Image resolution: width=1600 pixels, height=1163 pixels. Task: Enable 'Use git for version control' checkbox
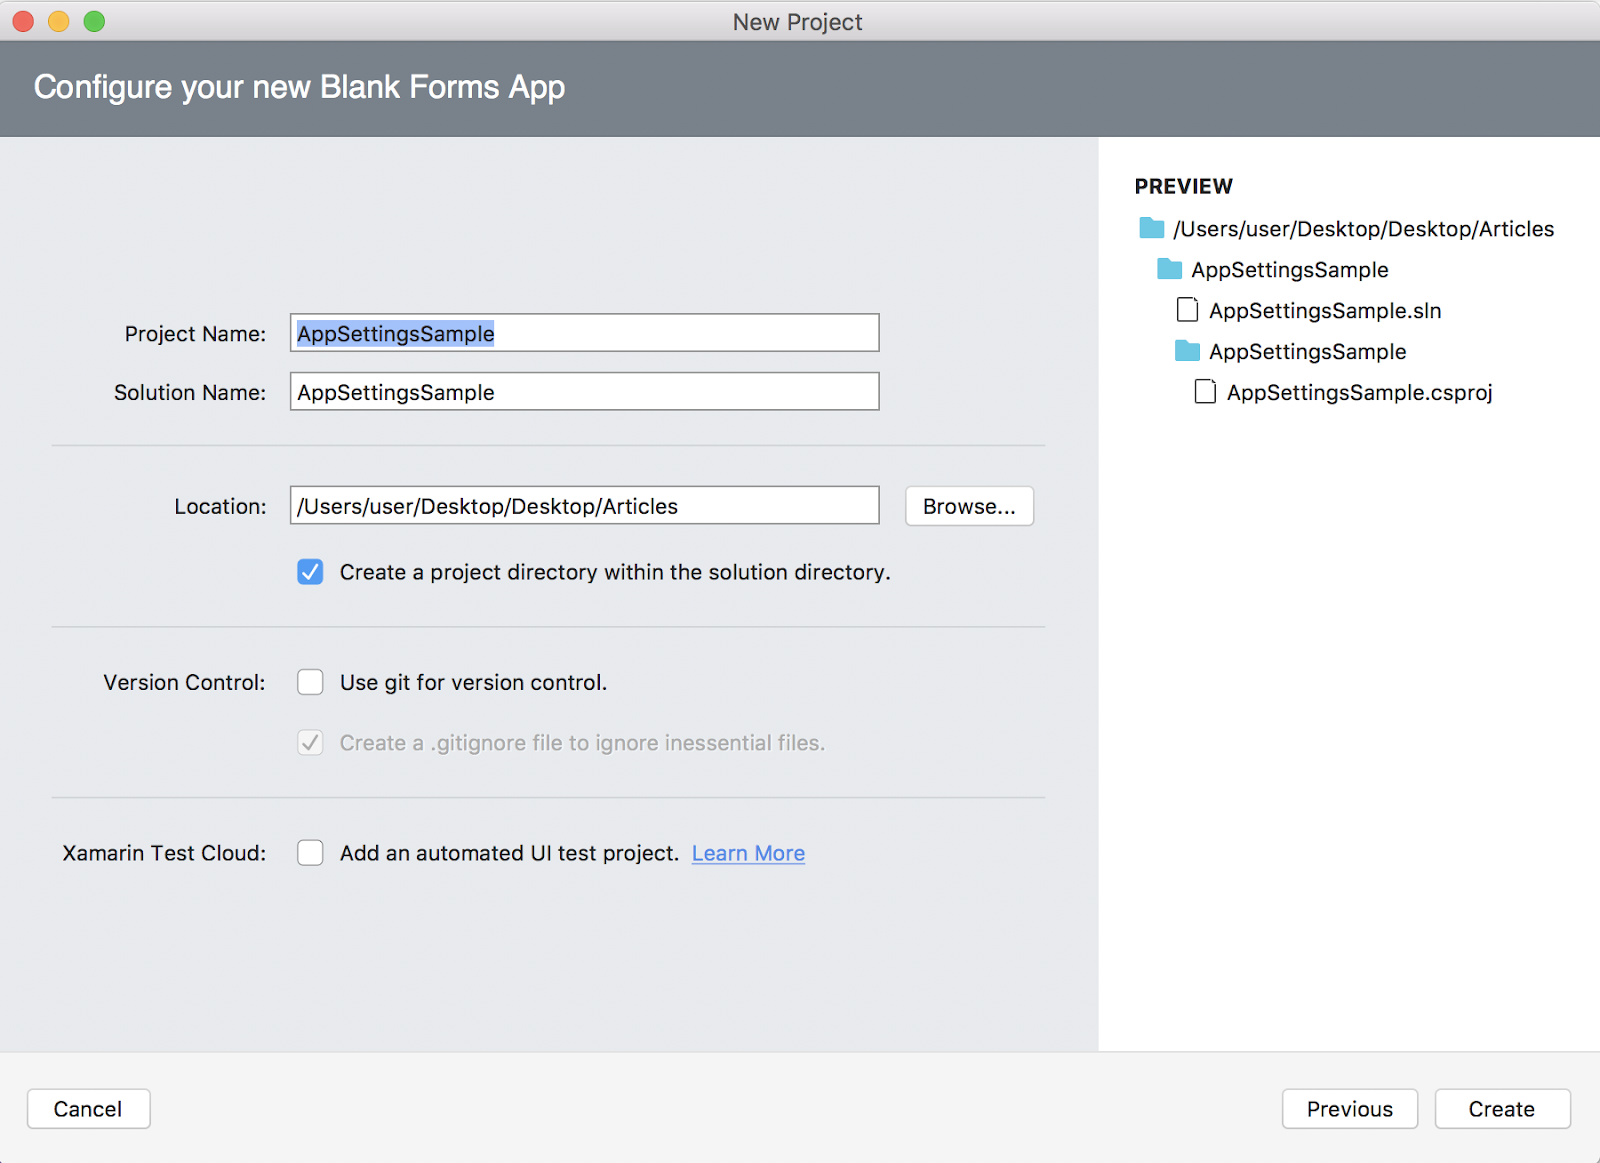pos(310,682)
